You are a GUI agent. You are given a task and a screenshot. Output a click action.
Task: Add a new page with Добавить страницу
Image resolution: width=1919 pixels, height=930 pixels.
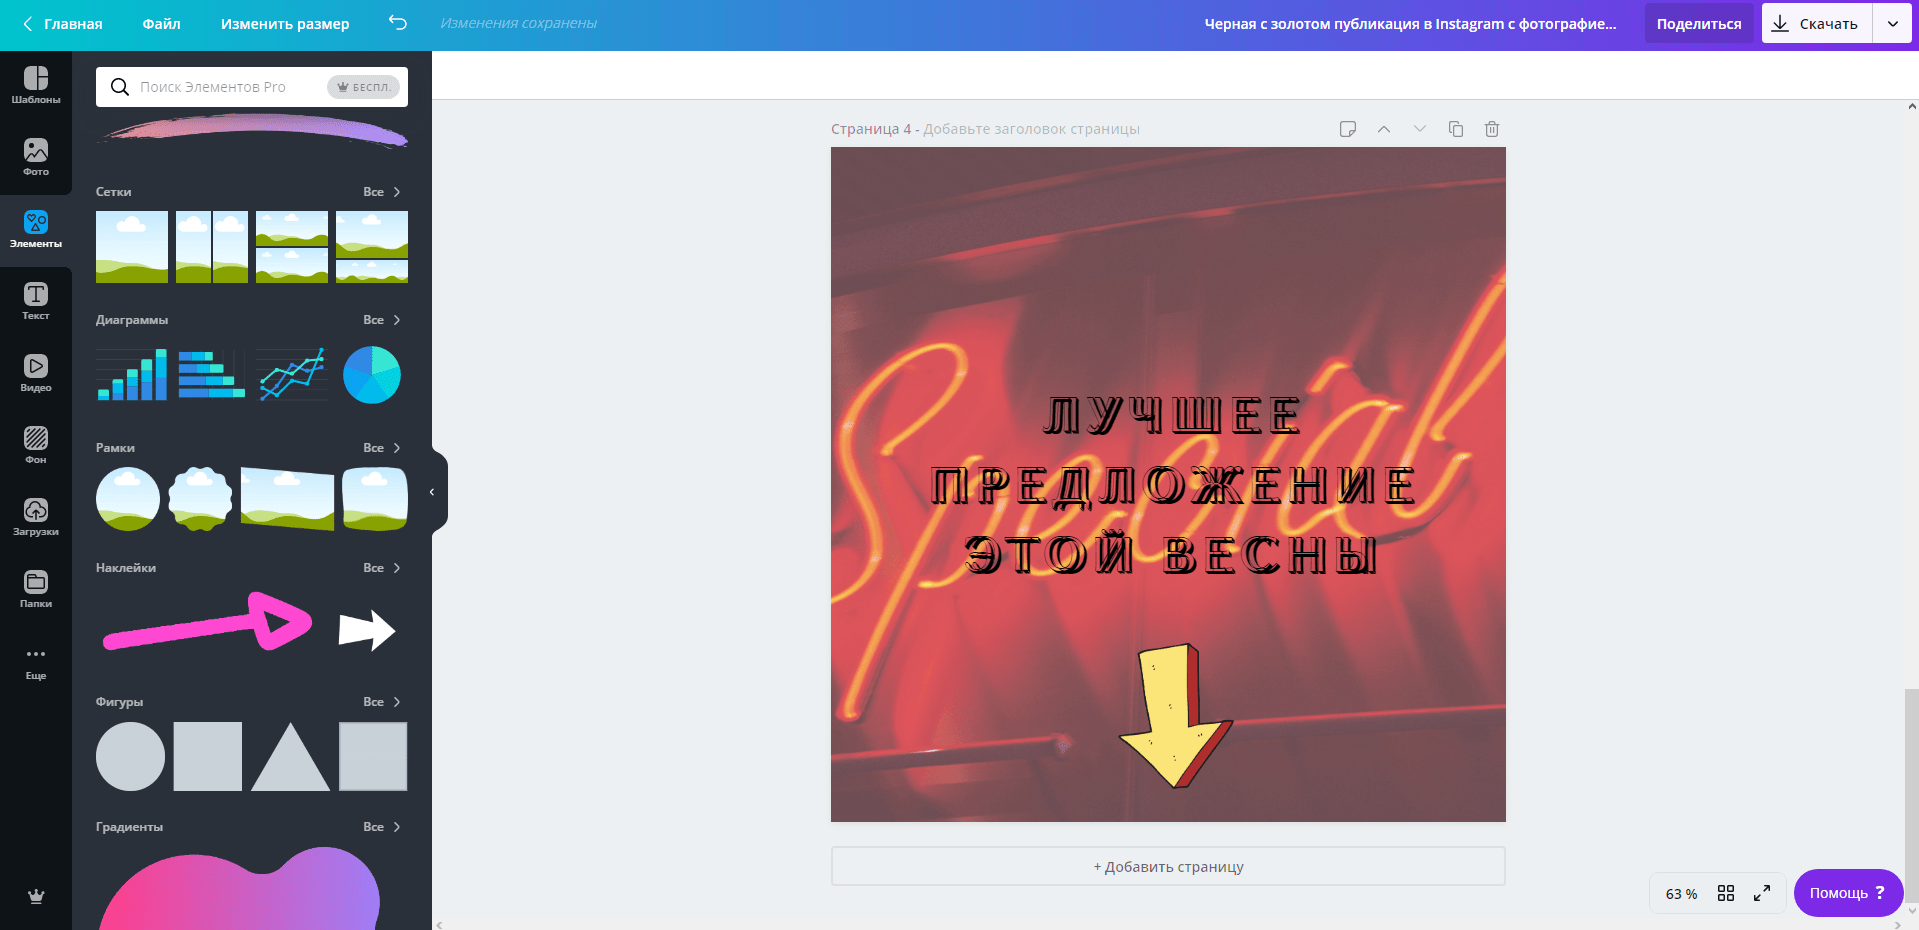(1167, 866)
